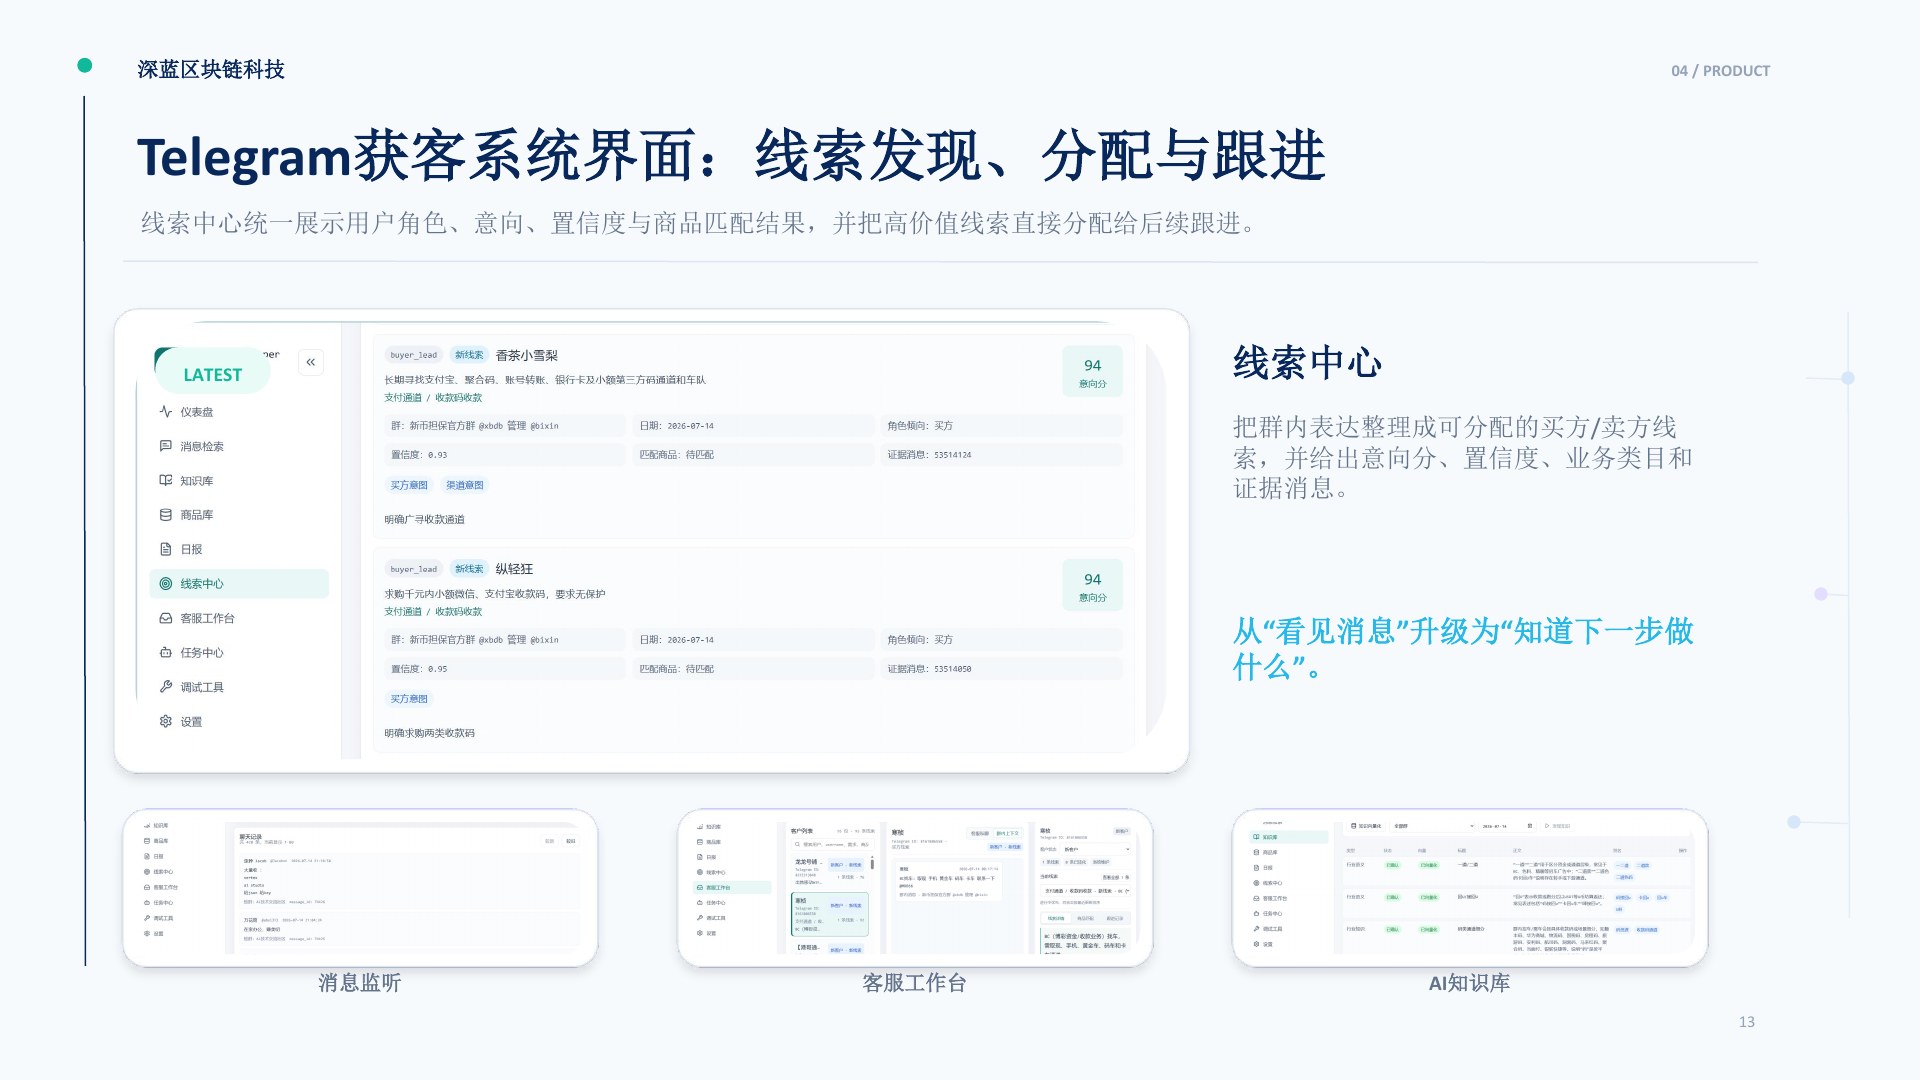Click the 消息检索 message icon

pyautogui.click(x=166, y=446)
